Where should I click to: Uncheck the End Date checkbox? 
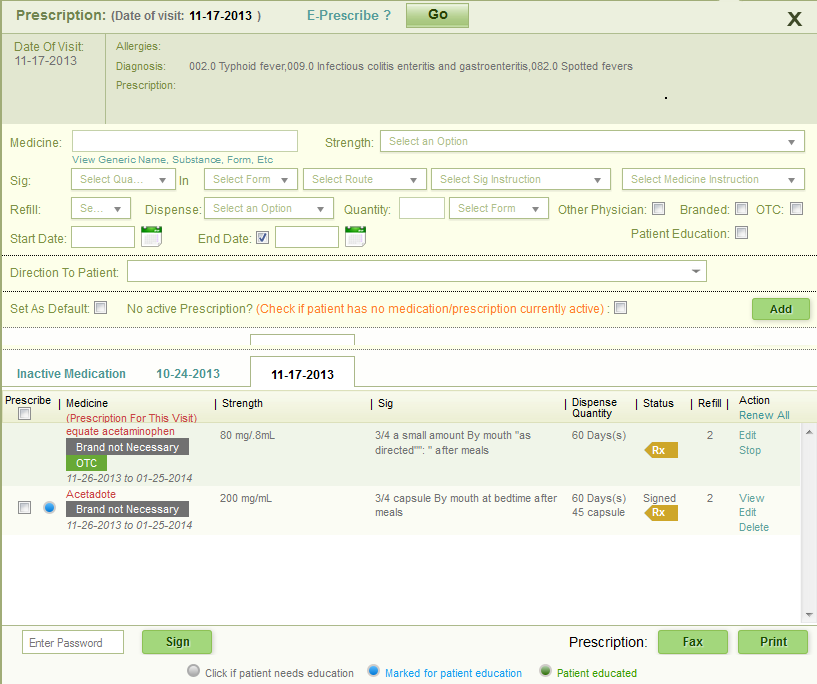[x=263, y=238]
